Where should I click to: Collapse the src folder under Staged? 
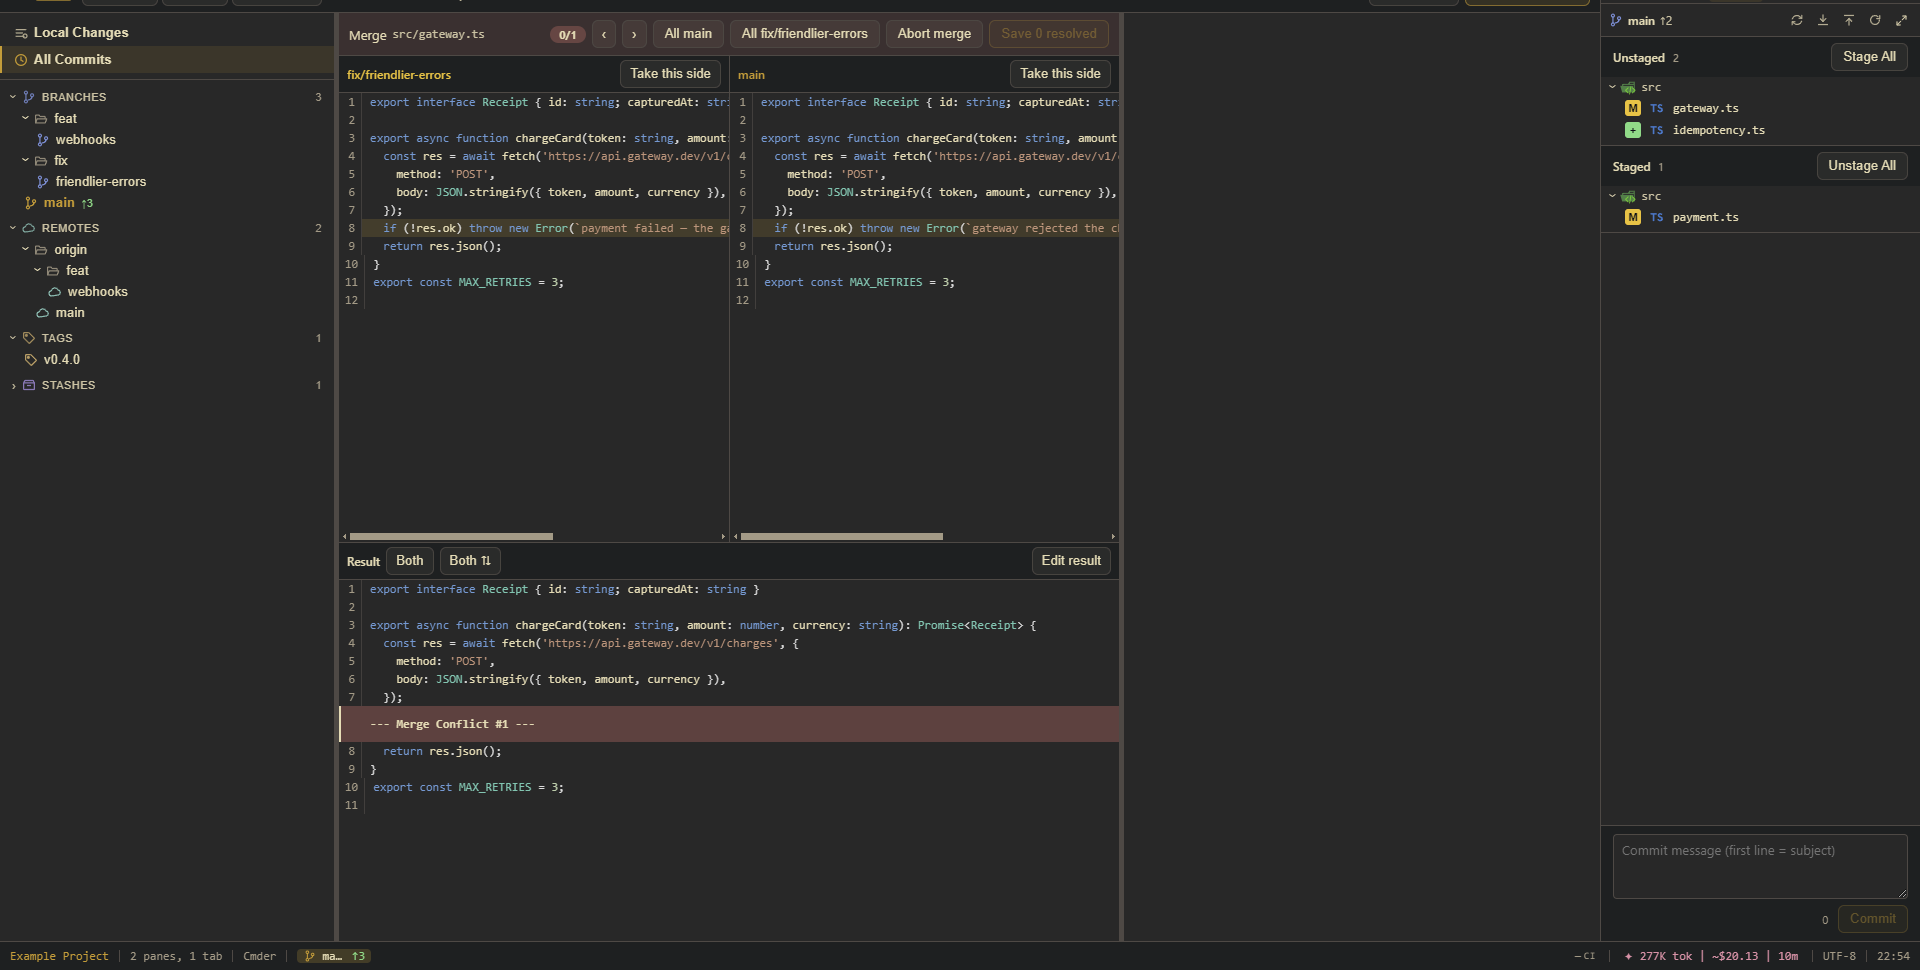[1612, 197]
